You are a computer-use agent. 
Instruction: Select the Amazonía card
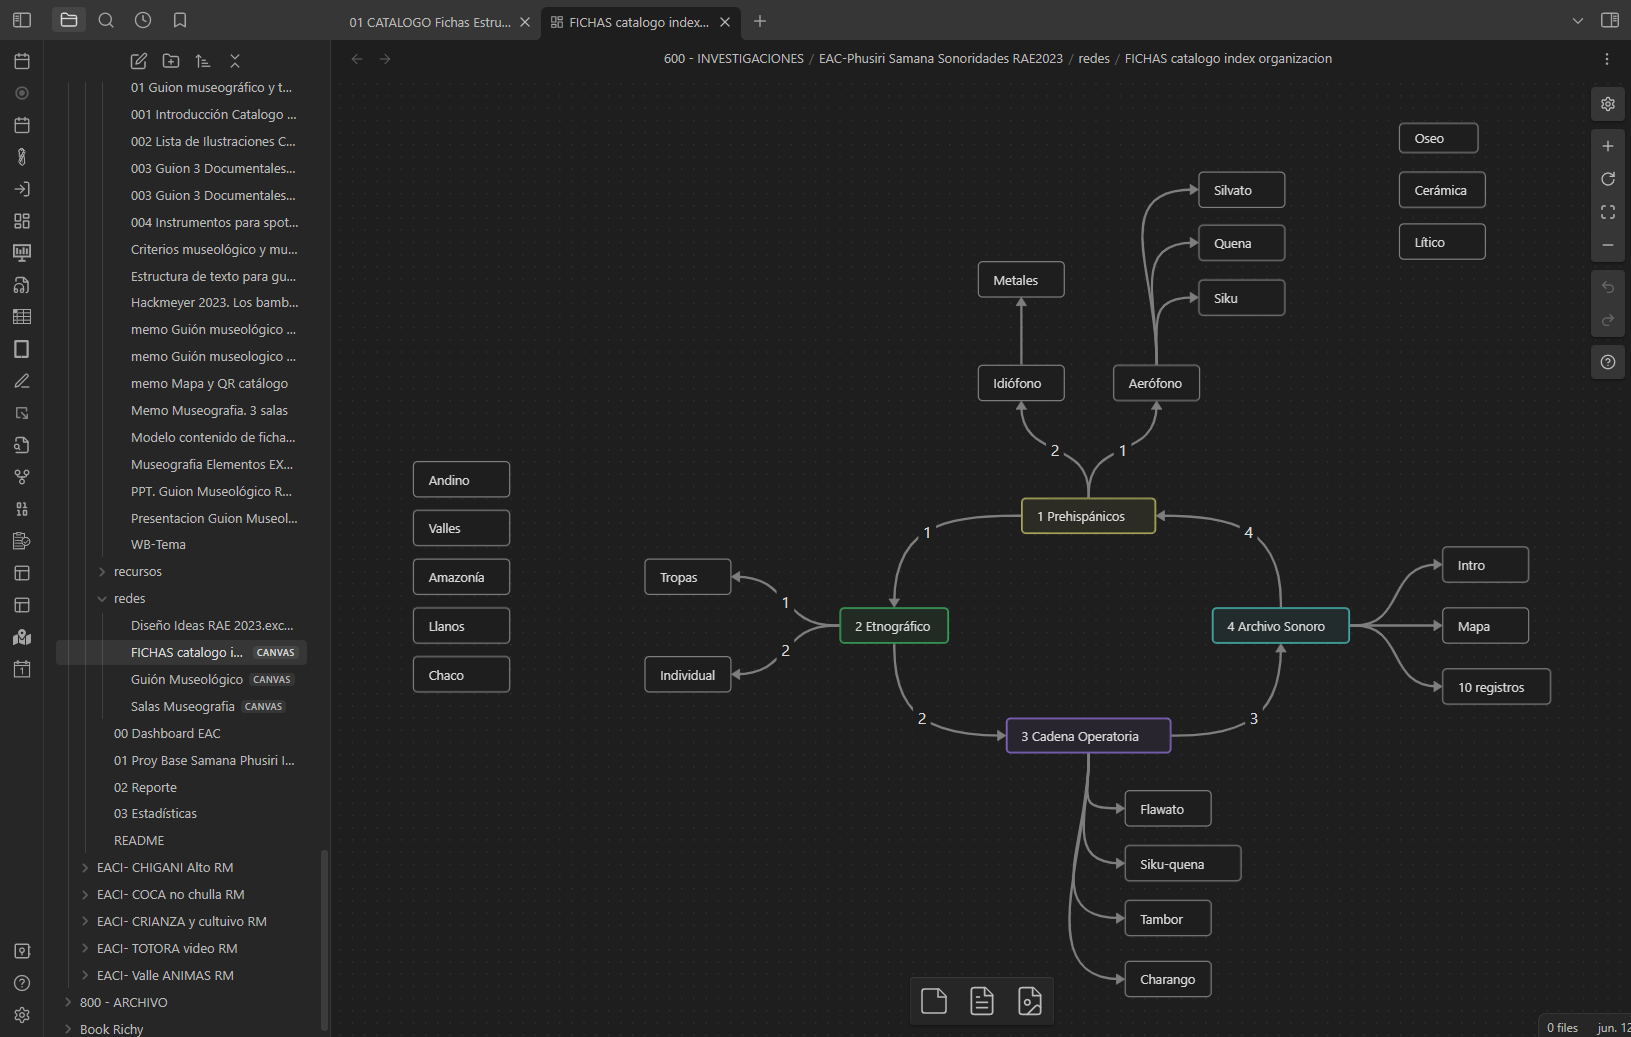pyautogui.click(x=461, y=577)
